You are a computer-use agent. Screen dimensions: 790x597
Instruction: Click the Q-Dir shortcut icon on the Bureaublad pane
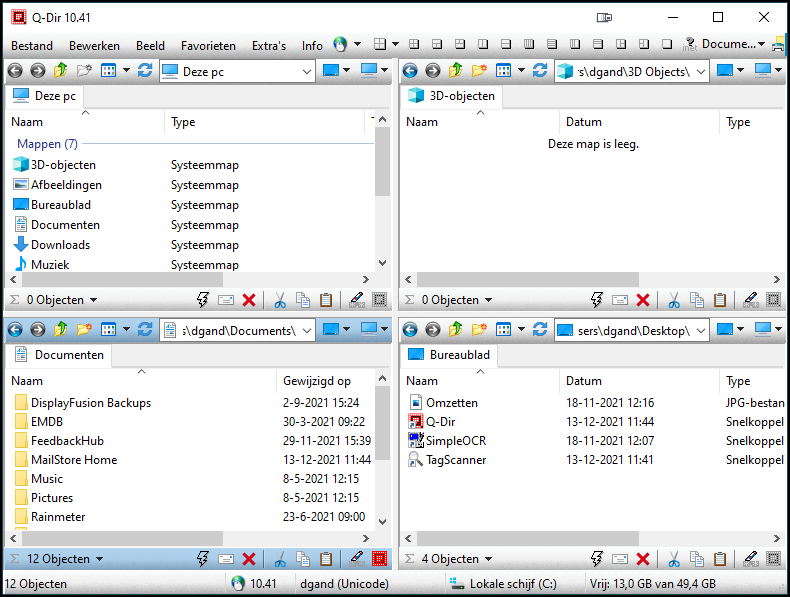pos(415,422)
